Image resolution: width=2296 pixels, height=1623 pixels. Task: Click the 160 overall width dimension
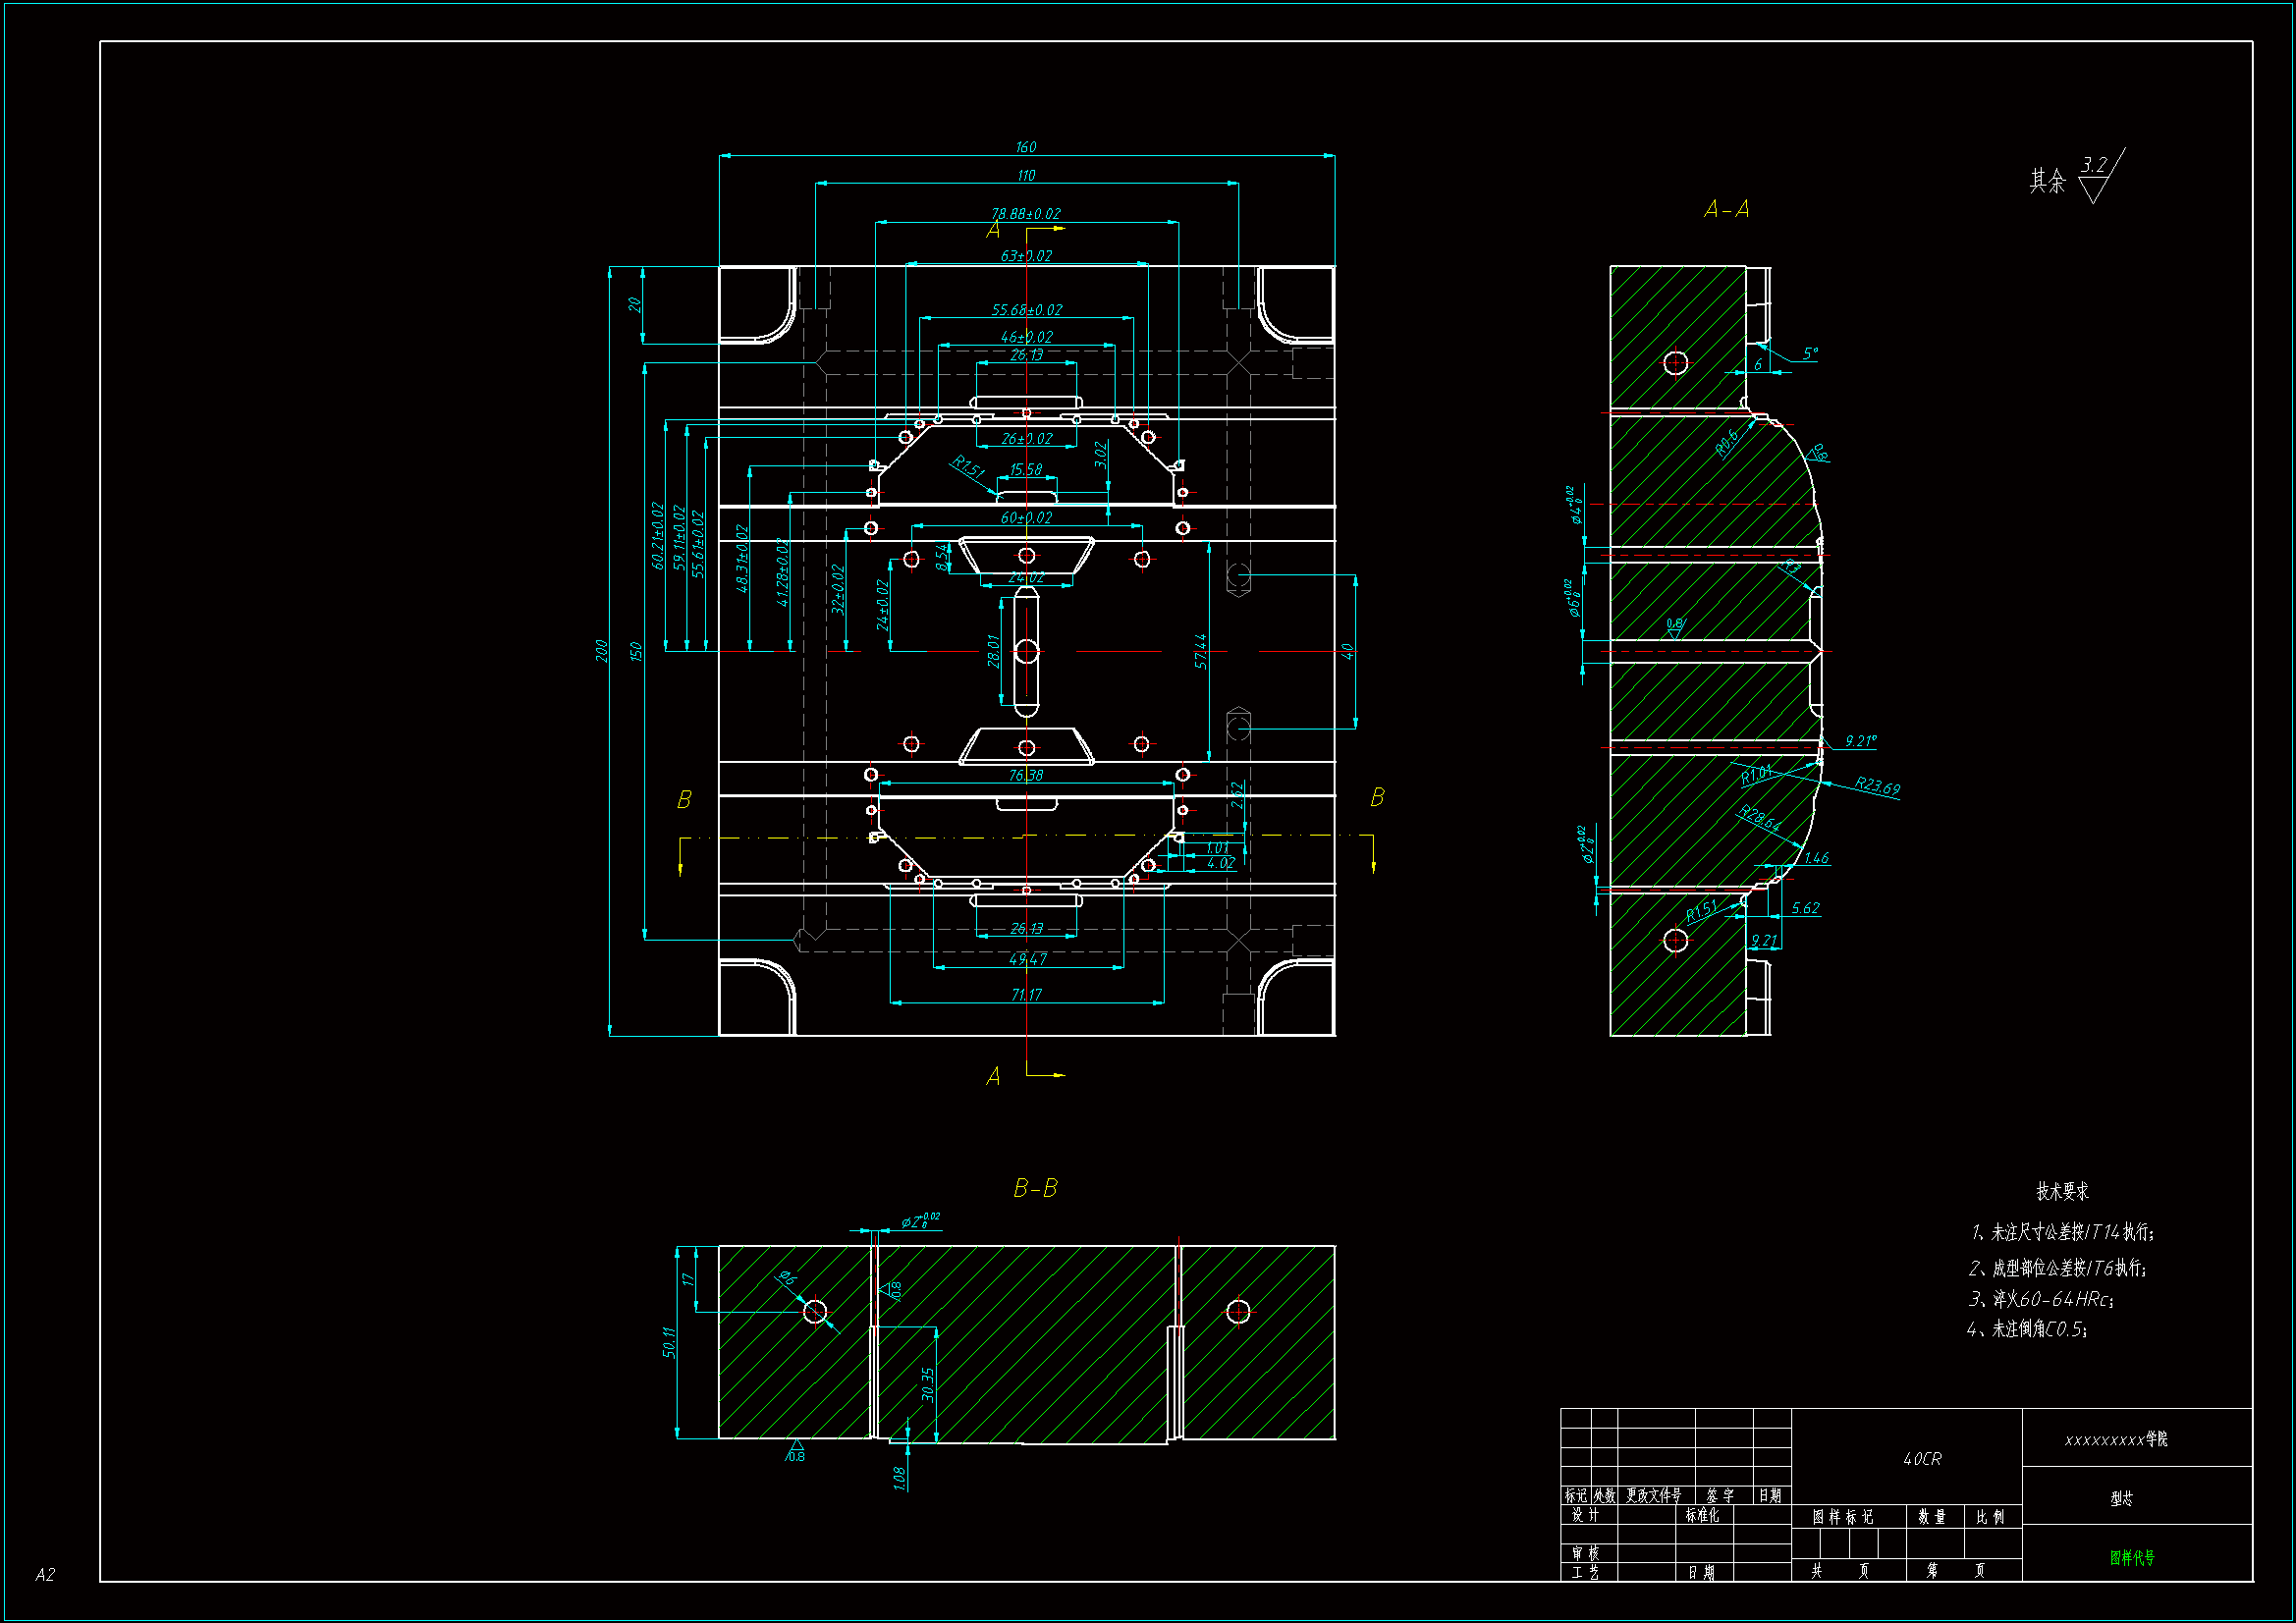1026,147
